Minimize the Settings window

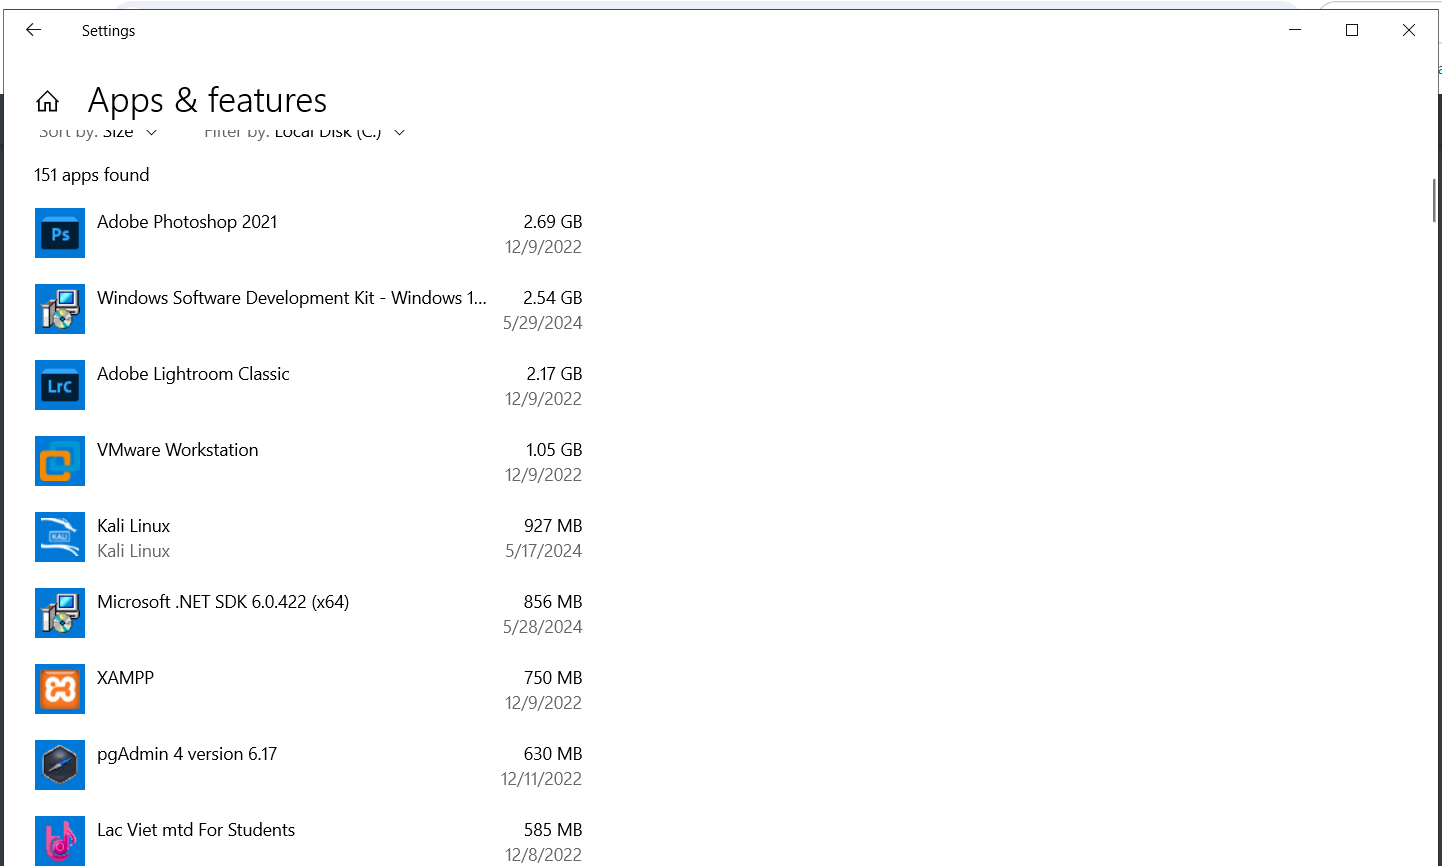click(1295, 30)
